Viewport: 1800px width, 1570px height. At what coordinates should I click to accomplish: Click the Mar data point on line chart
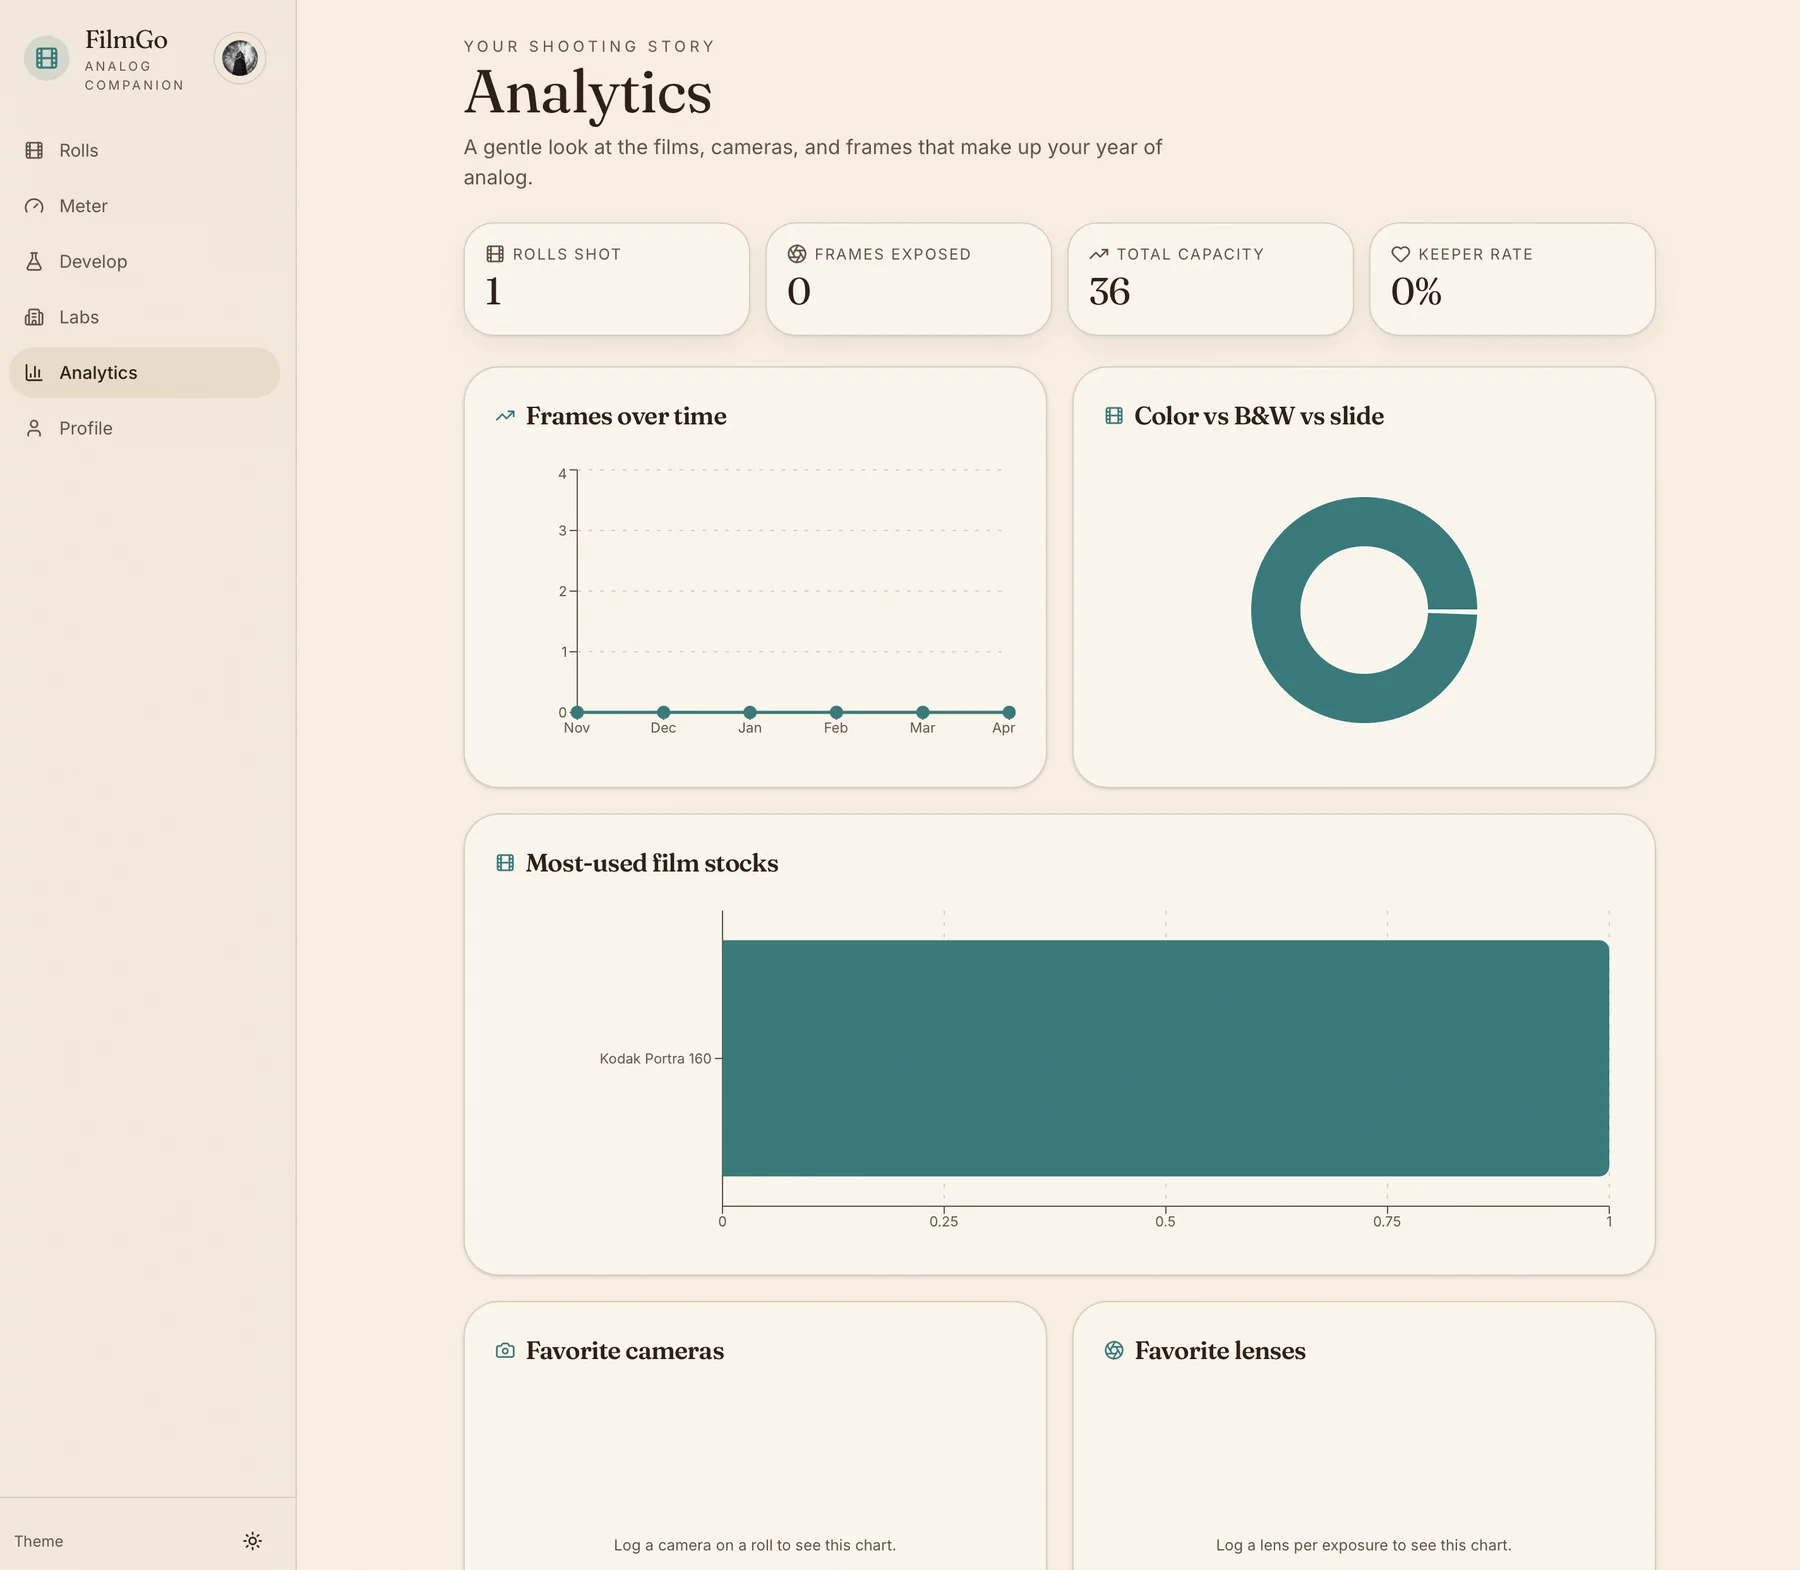(923, 712)
